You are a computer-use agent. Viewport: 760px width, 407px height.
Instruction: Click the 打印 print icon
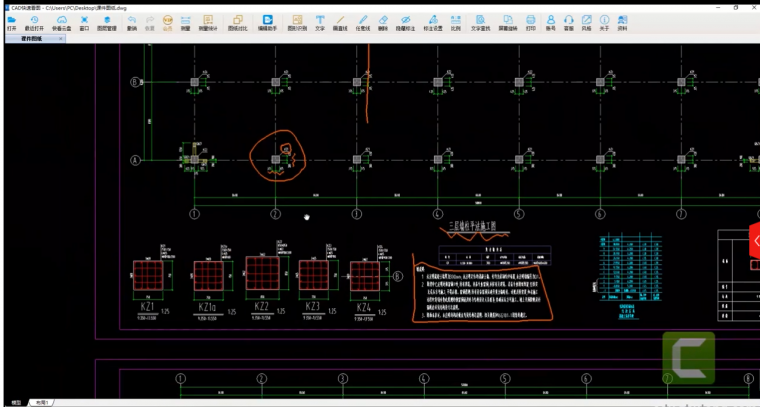531,22
